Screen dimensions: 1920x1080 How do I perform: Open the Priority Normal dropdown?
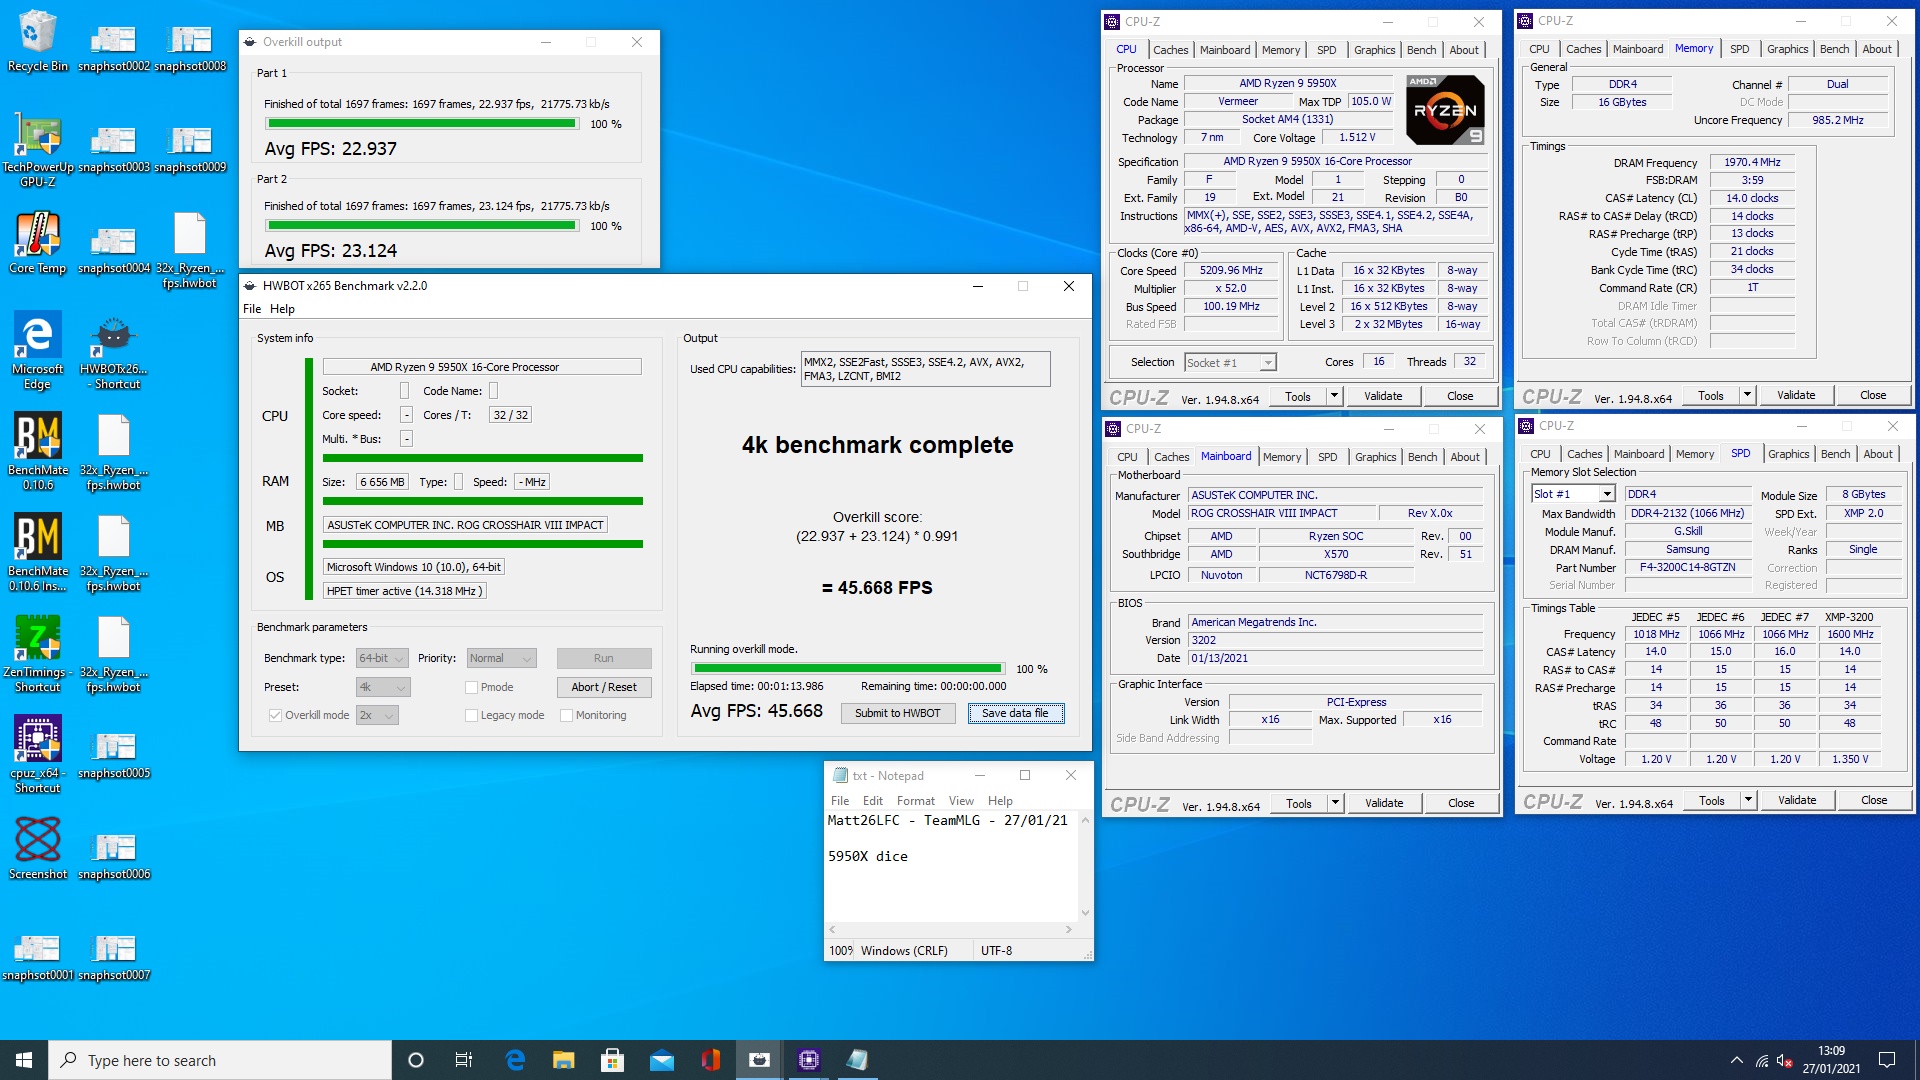(x=502, y=658)
